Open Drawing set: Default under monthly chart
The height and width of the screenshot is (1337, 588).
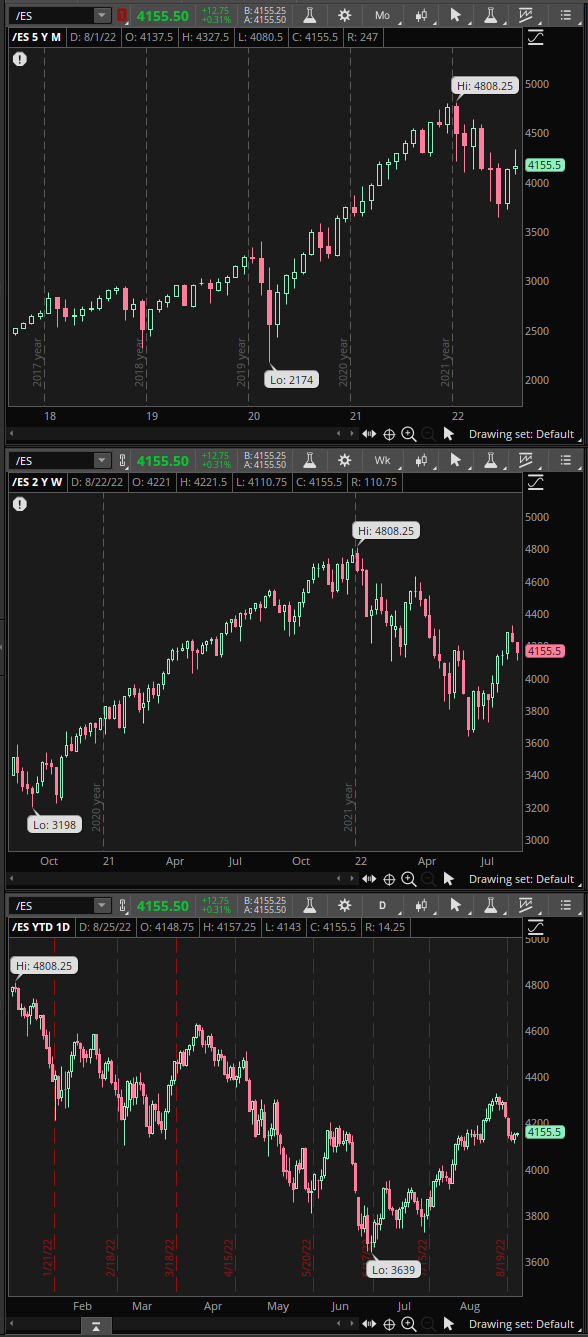pos(521,434)
